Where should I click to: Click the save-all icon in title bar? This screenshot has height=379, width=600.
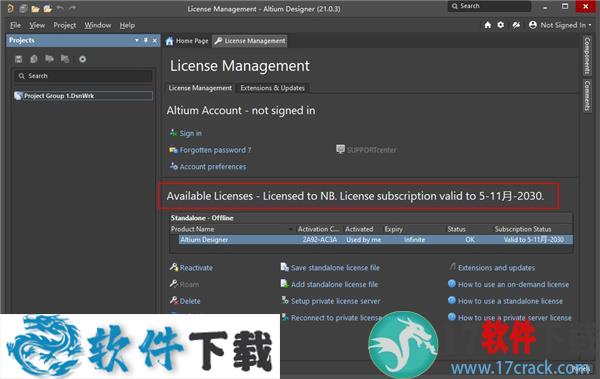coord(23,8)
